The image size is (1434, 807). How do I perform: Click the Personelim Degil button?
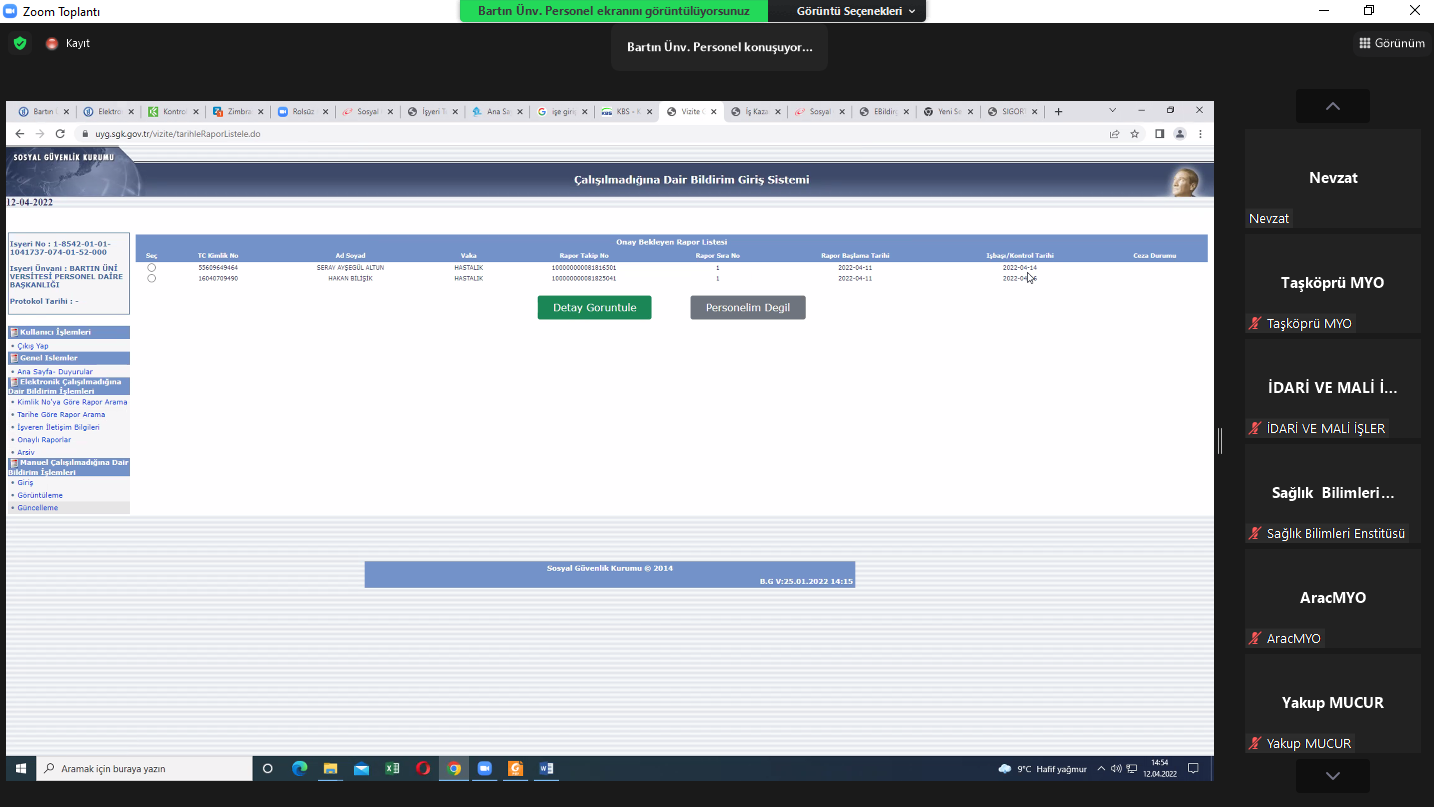(x=748, y=308)
